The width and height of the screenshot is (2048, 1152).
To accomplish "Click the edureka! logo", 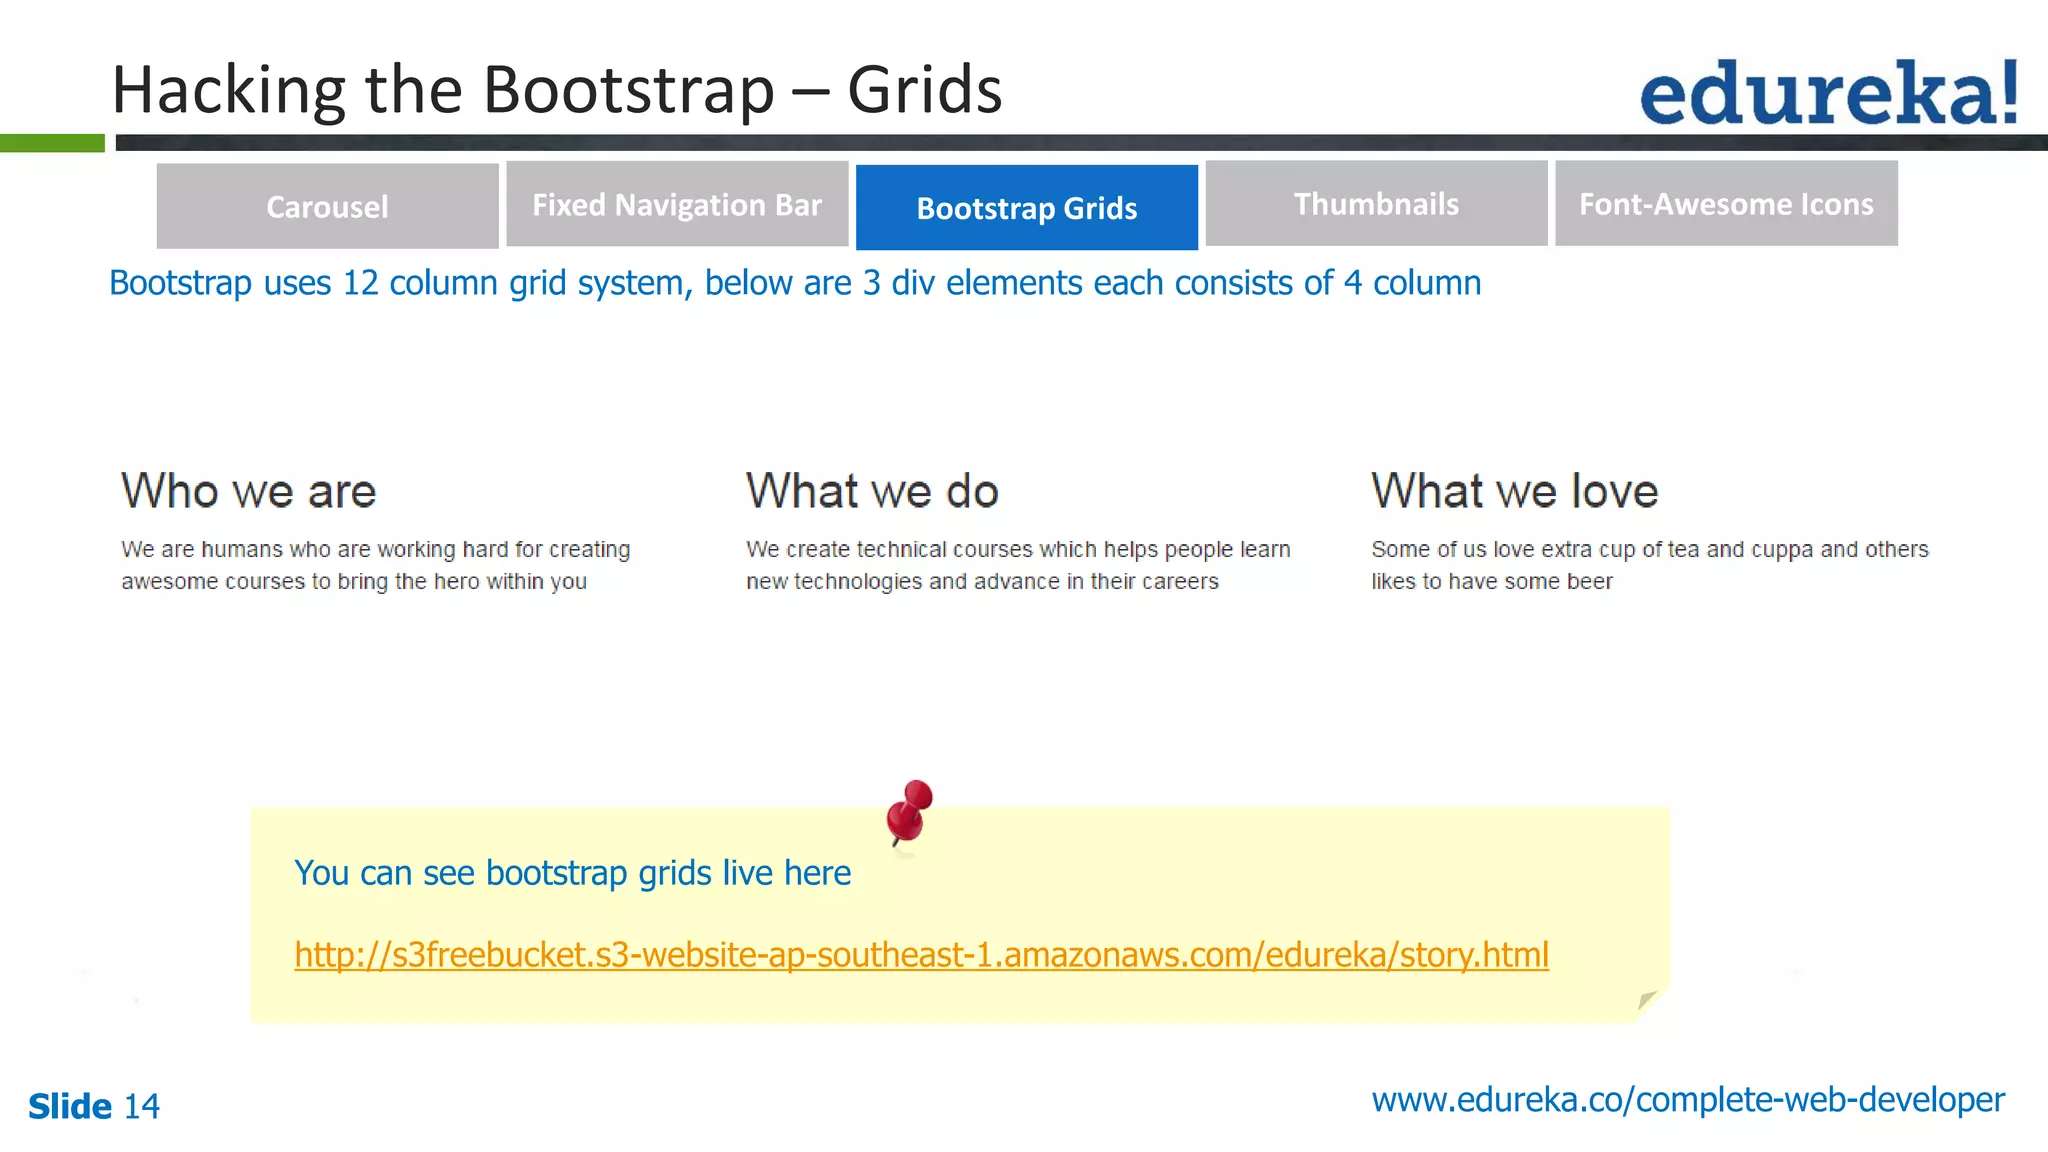I will 1829,92.
